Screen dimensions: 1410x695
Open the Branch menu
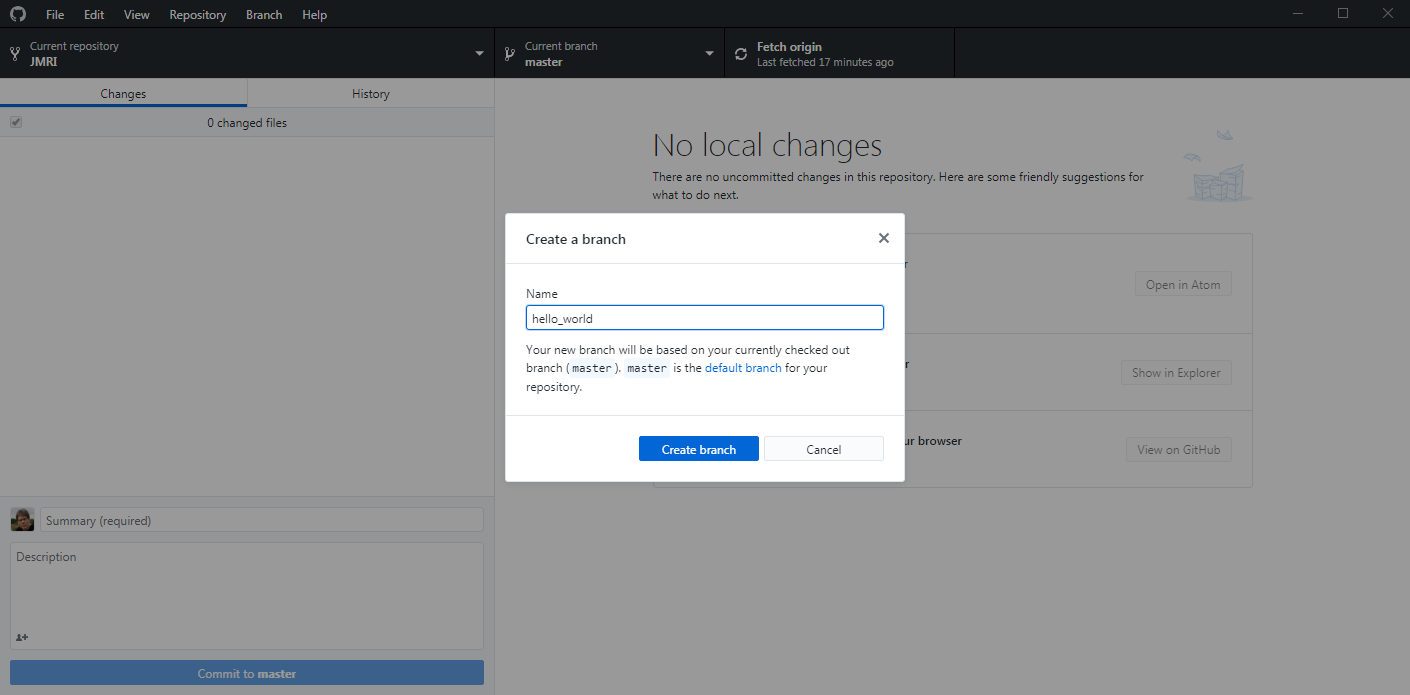pos(264,15)
